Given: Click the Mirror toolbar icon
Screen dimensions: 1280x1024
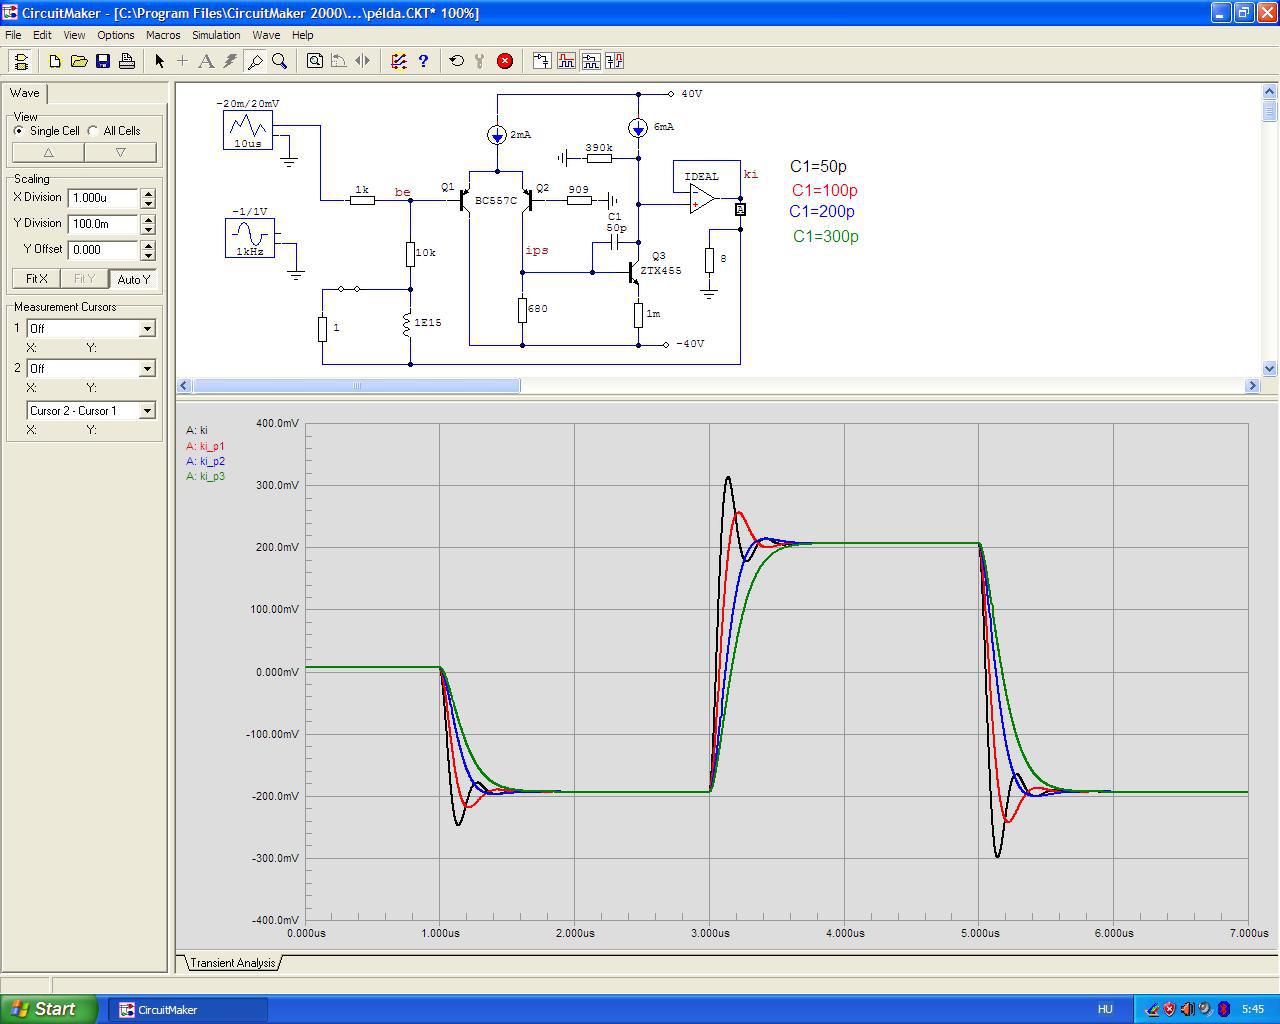Looking at the screenshot, I should click(x=363, y=61).
